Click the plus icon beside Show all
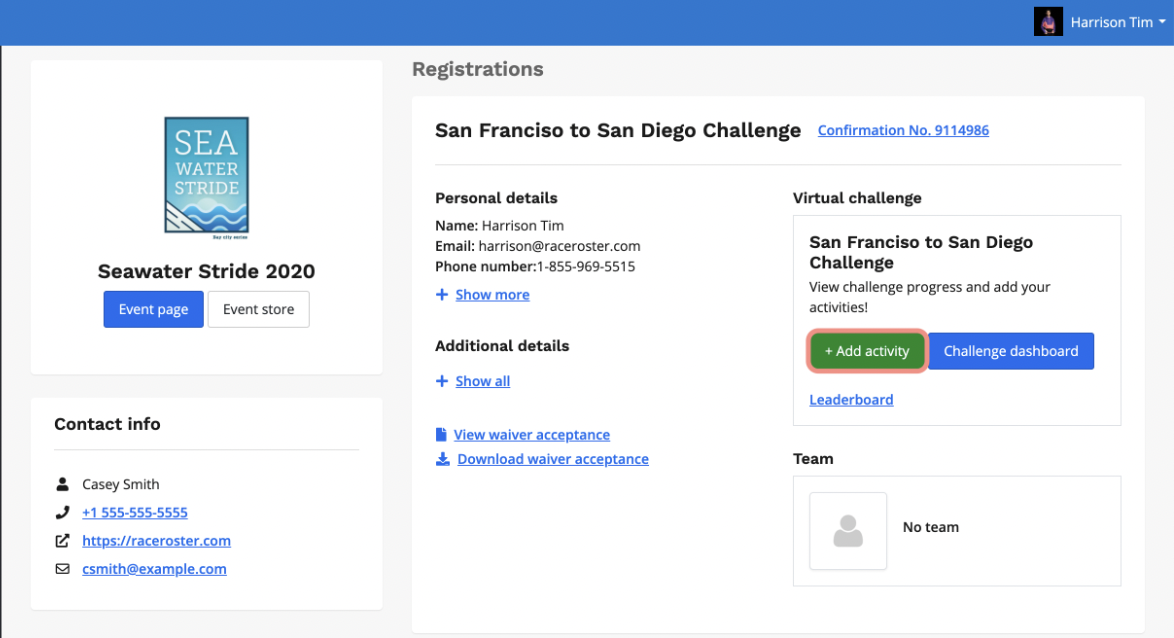Viewport: 1174px width, 638px height. pyautogui.click(x=442, y=381)
